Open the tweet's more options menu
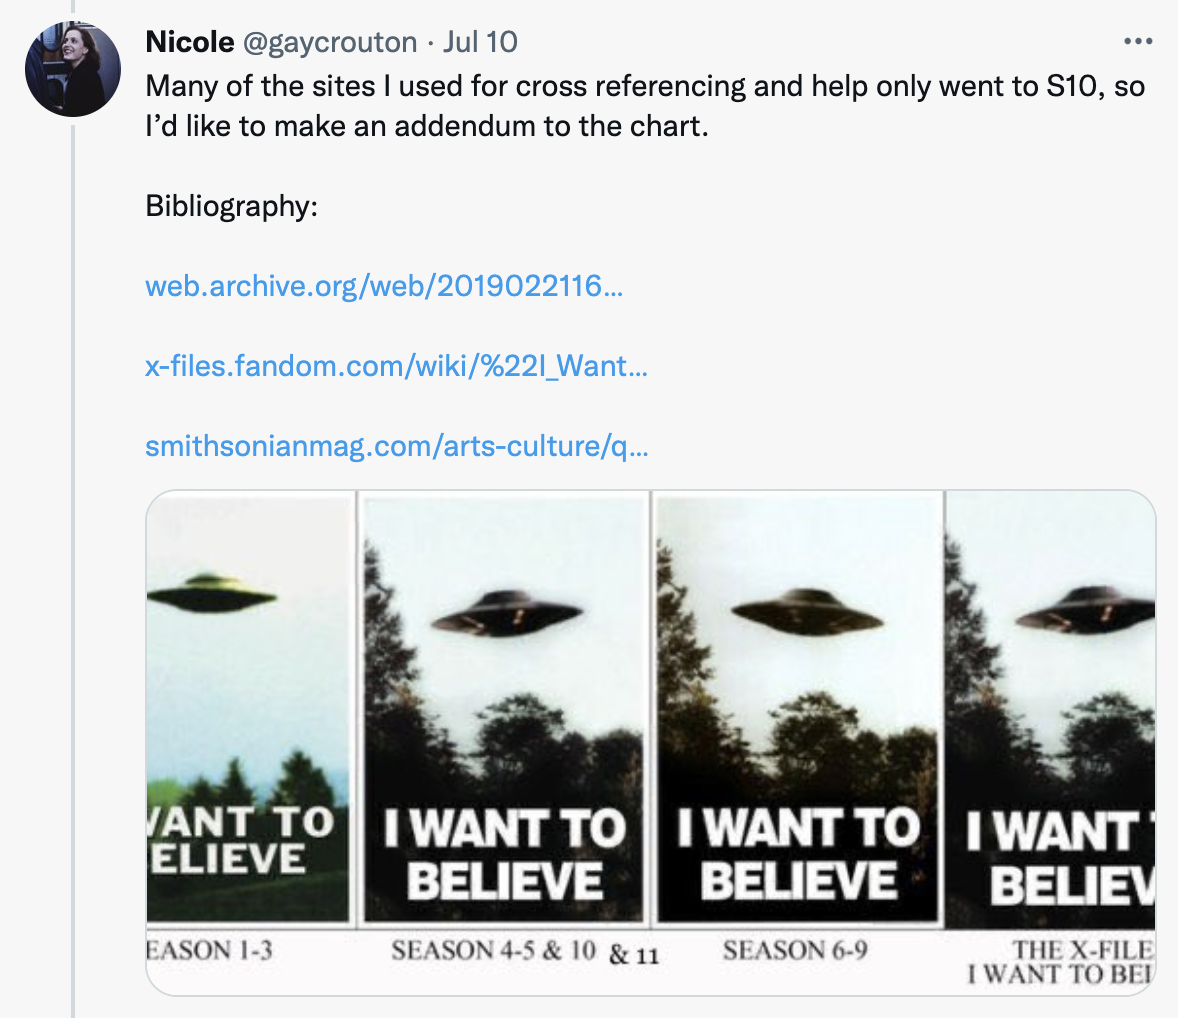 [x=1138, y=42]
